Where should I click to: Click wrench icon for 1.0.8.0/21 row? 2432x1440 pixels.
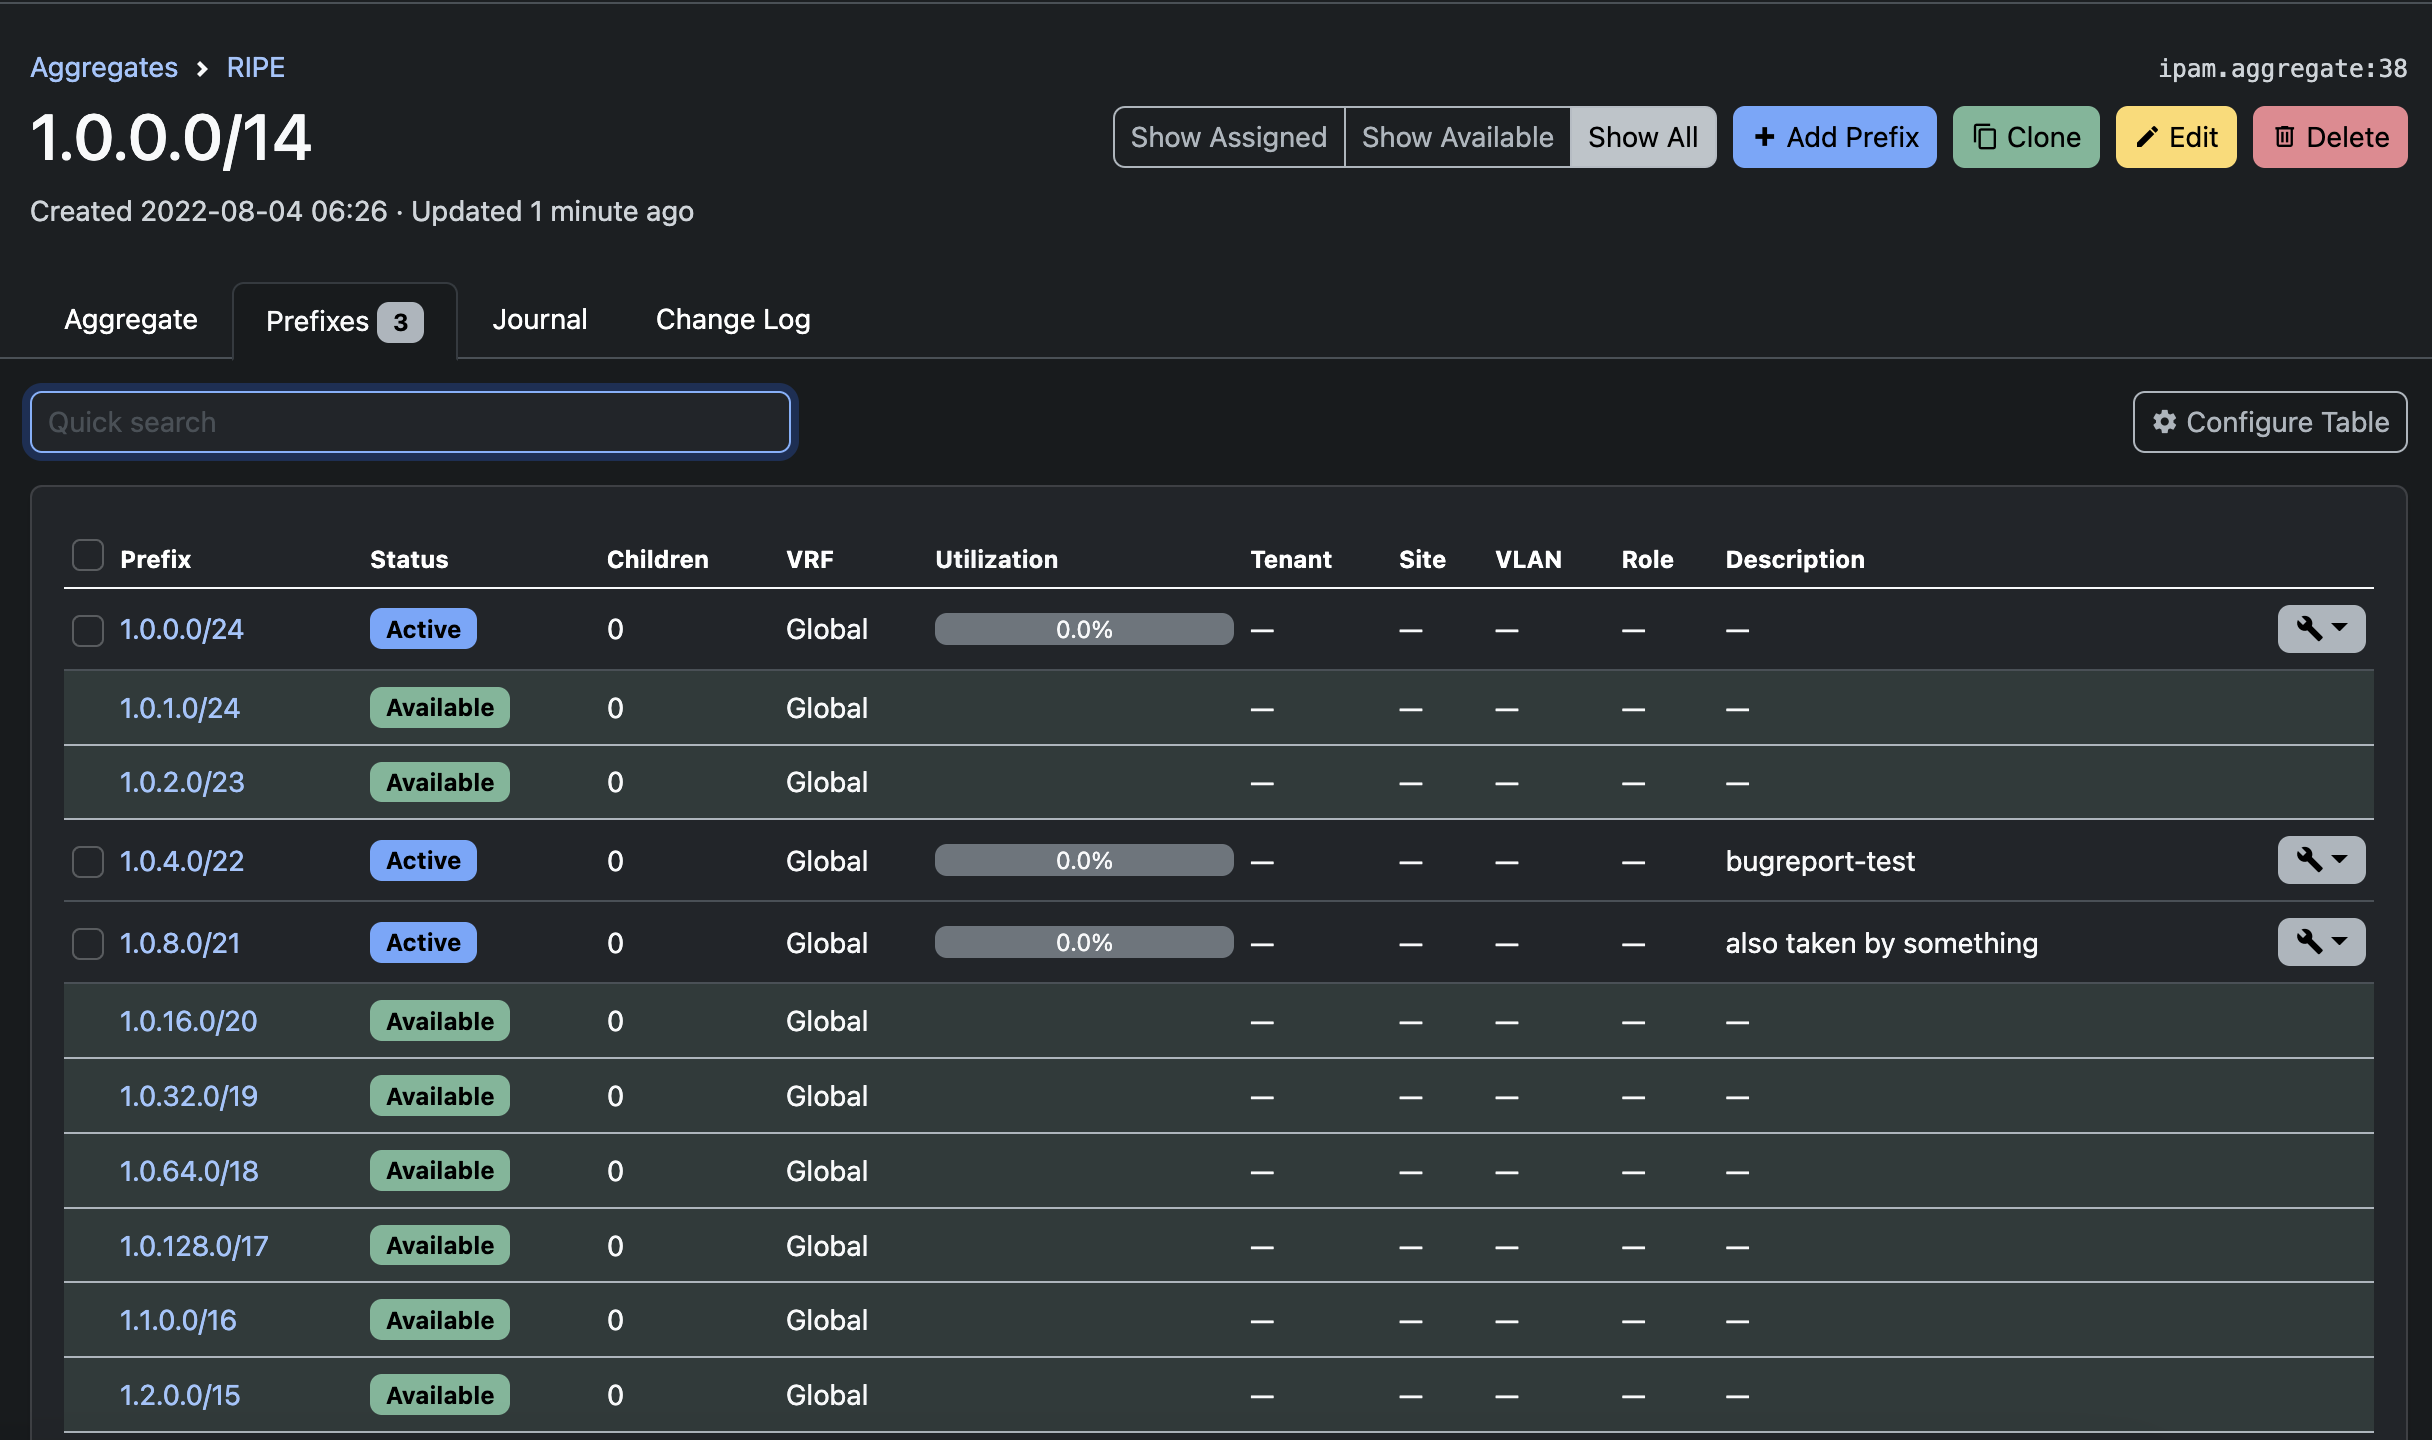pos(2309,941)
